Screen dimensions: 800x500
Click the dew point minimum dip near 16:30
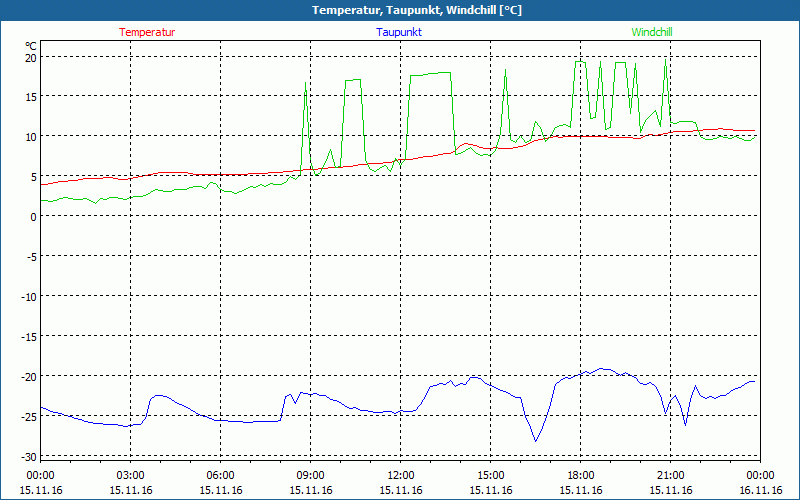(536, 441)
